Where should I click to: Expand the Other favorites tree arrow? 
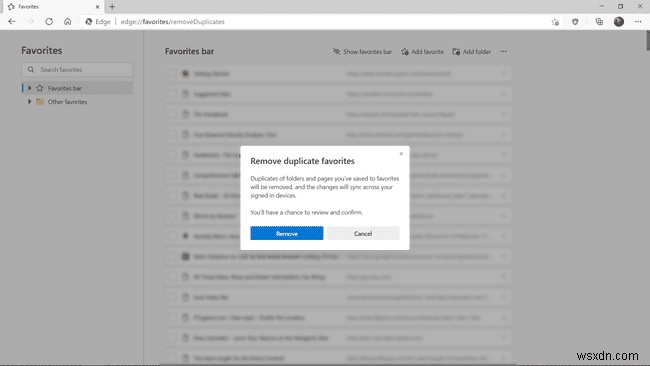click(29, 102)
